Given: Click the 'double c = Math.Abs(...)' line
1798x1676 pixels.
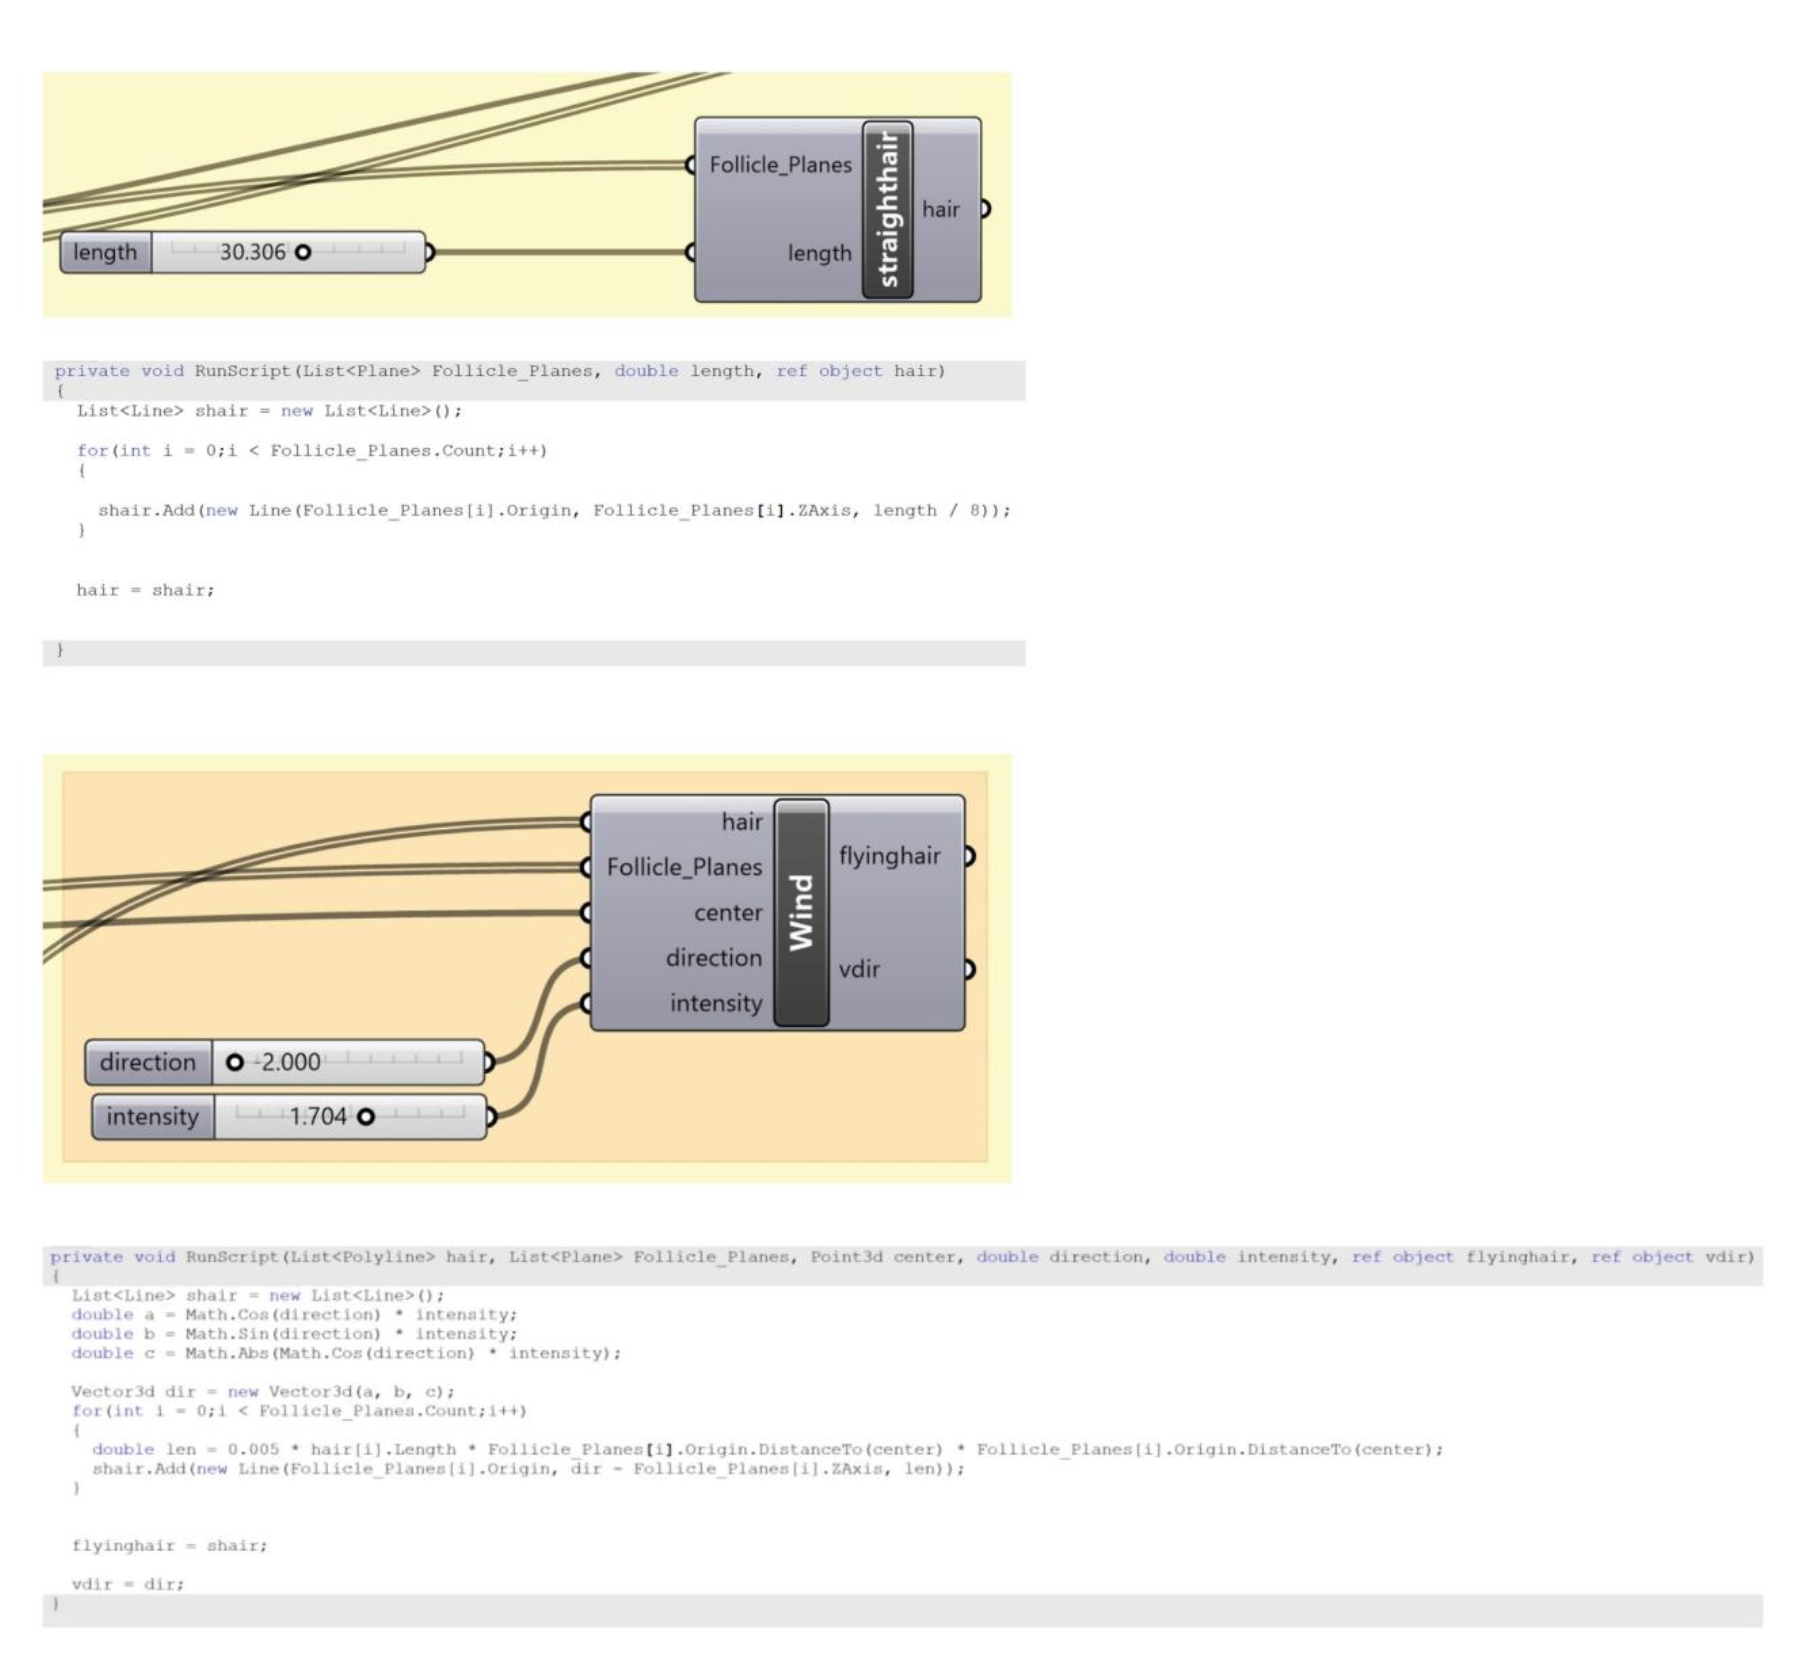Looking at the screenshot, I should coord(346,1353).
